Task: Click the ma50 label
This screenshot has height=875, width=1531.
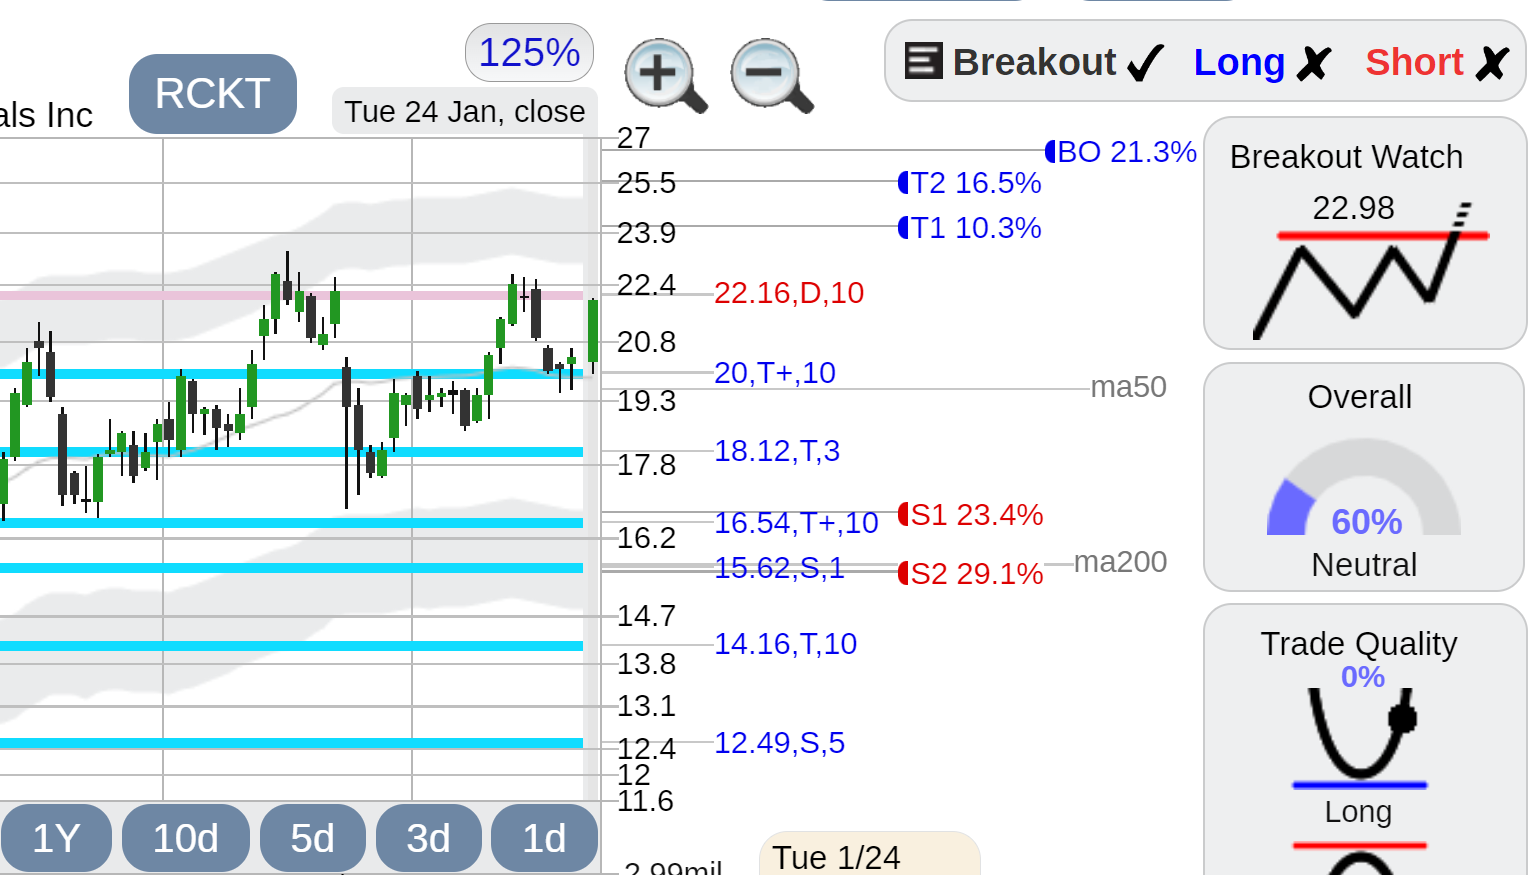Action: [x=1129, y=387]
